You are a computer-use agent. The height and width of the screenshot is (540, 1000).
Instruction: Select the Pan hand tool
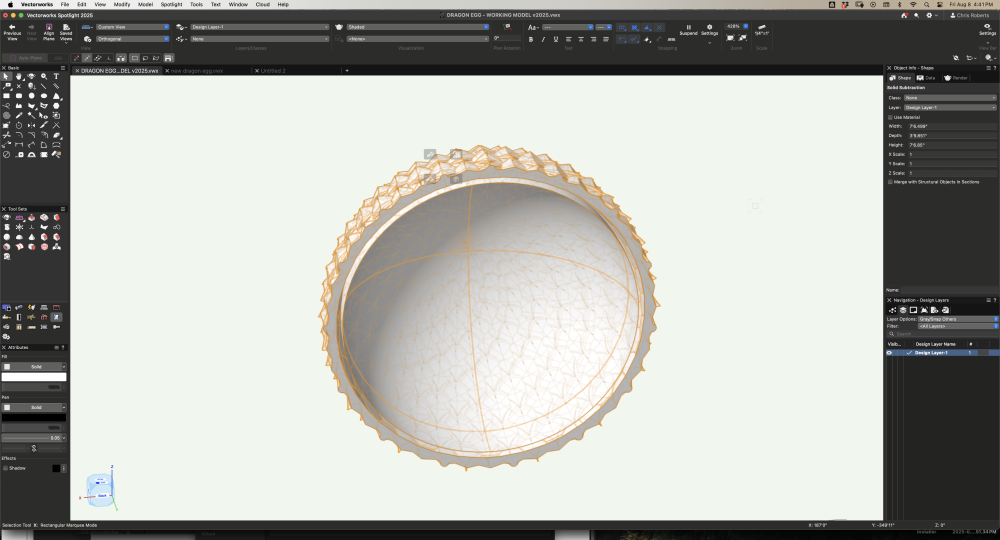(19, 77)
